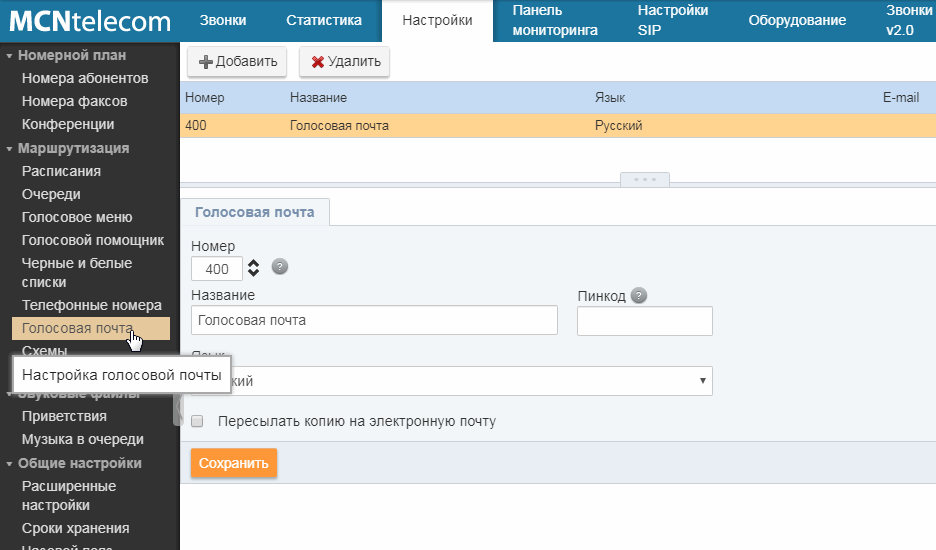The height and width of the screenshot is (550, 936).
Task: Open the Панель мониторинга tab
Action: click(x=554, y=20)
